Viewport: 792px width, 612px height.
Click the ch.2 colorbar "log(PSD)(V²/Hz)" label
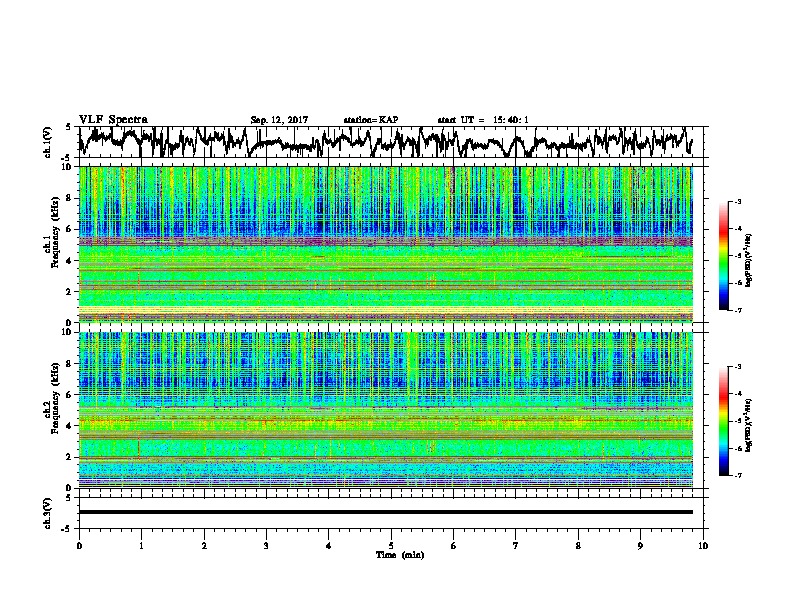(x=748, y=425)
